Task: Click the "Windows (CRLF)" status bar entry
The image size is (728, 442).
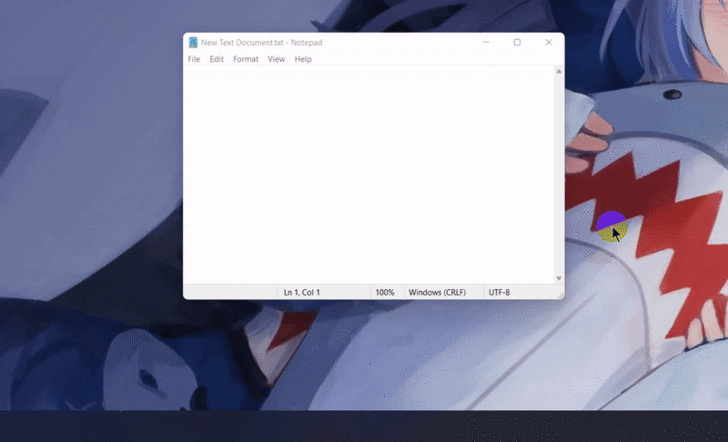Action: click(437, 292)
